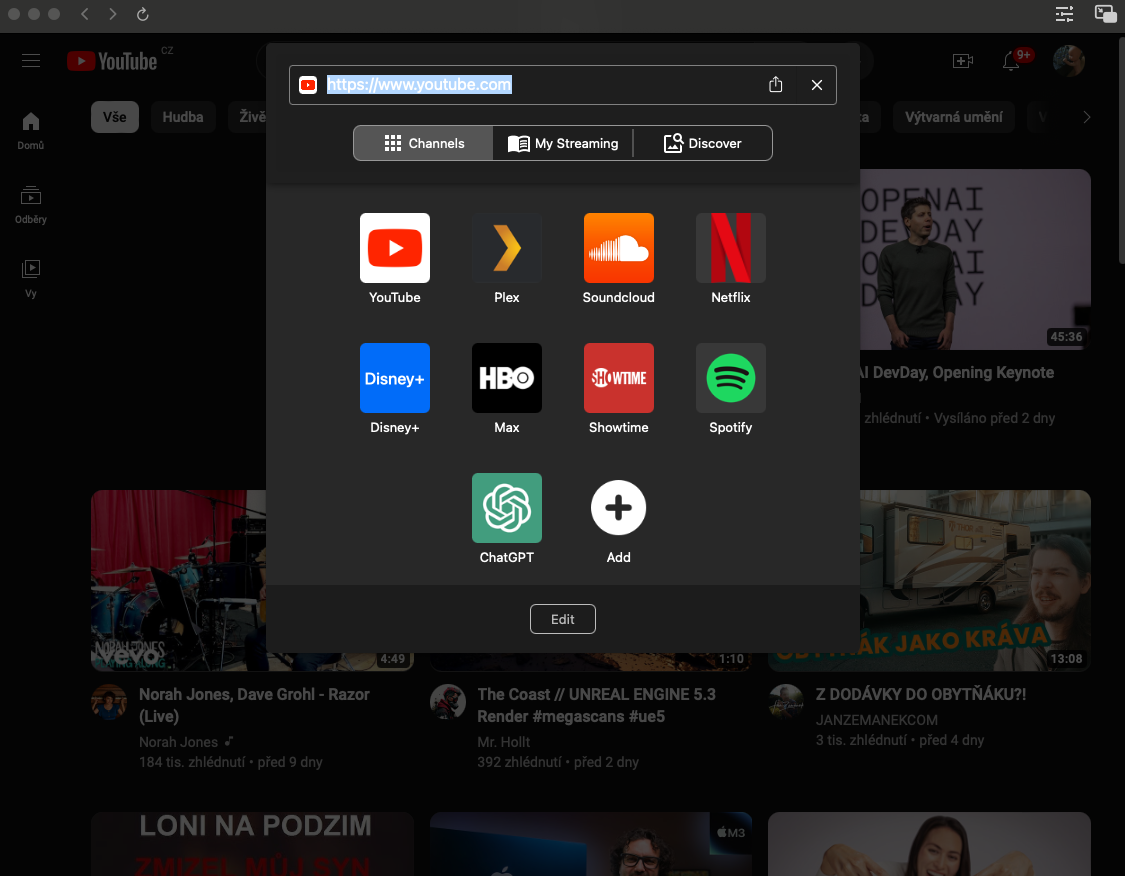Go back with the left arrow
This screenshot has width=1125, height=876.
point(85,14)
